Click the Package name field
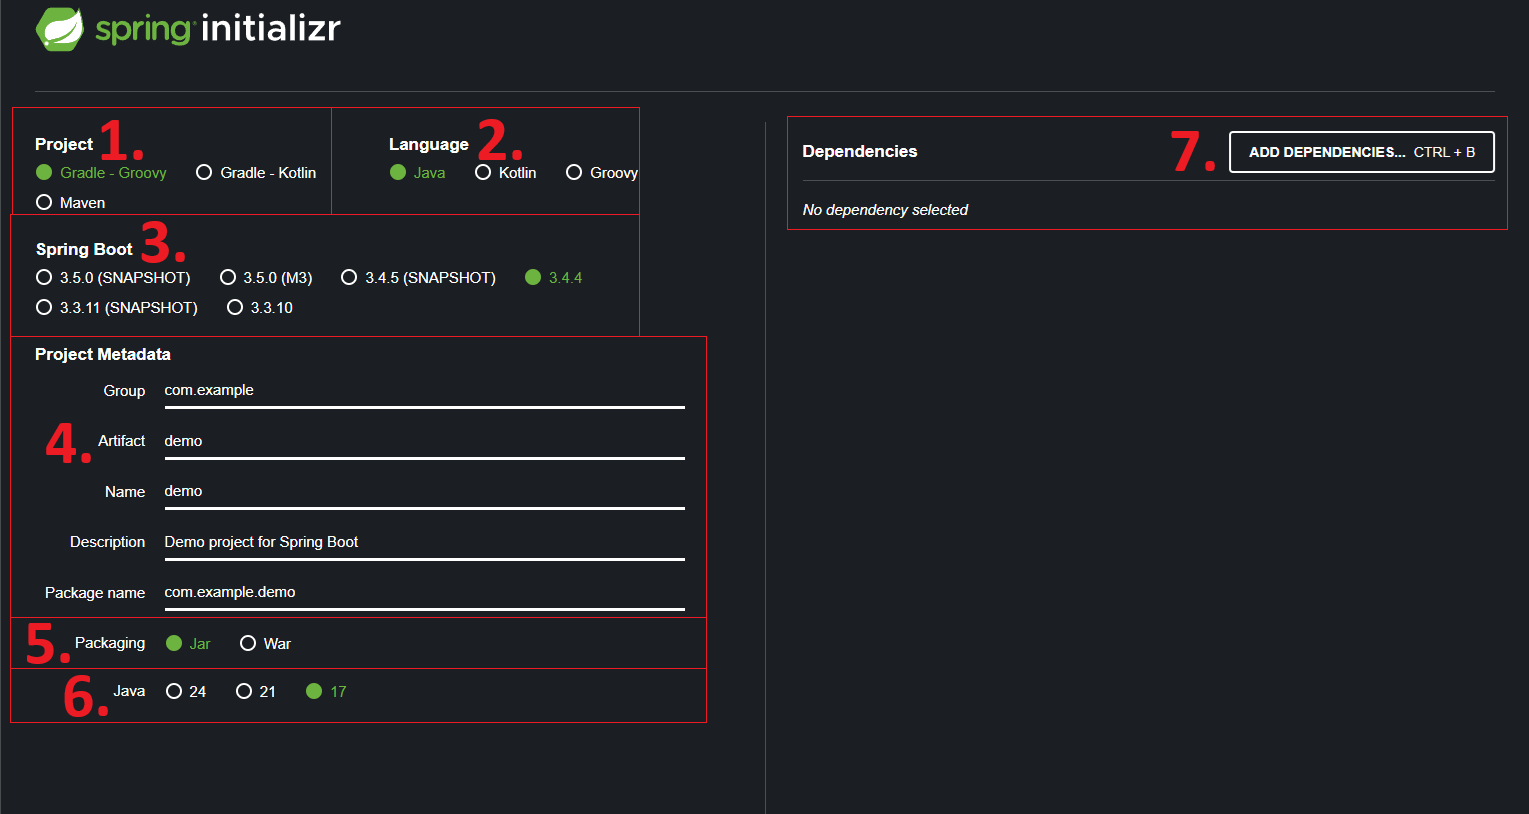Image resolution: width=1529 pixels, height=814 pixels. click(424, 593)
